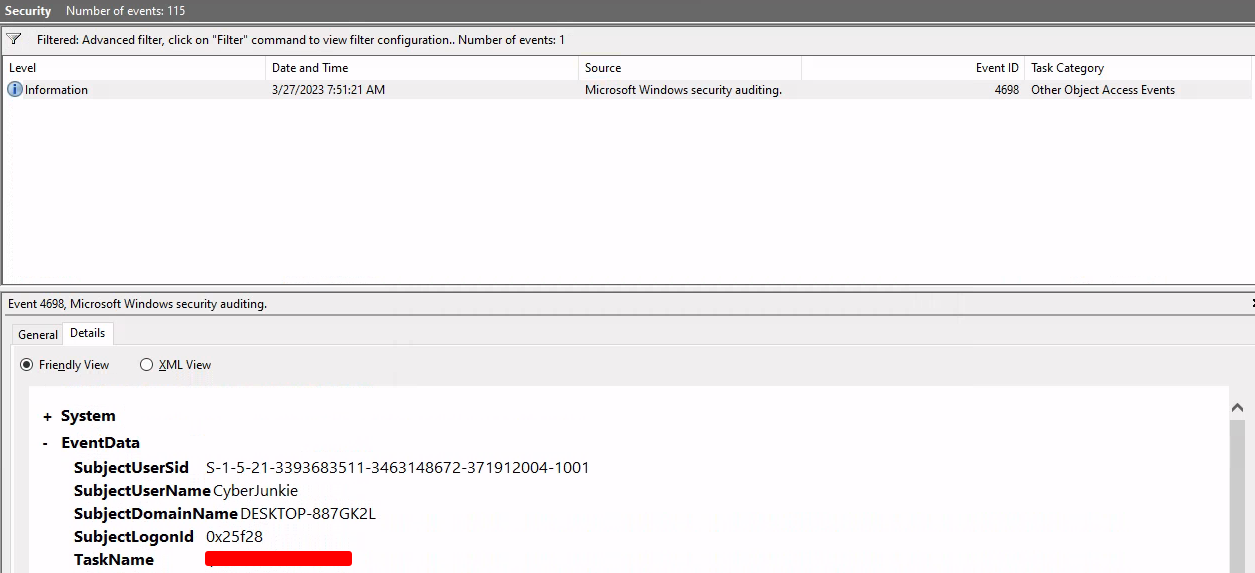Click the blue Information icon in event row

[15, 90]
